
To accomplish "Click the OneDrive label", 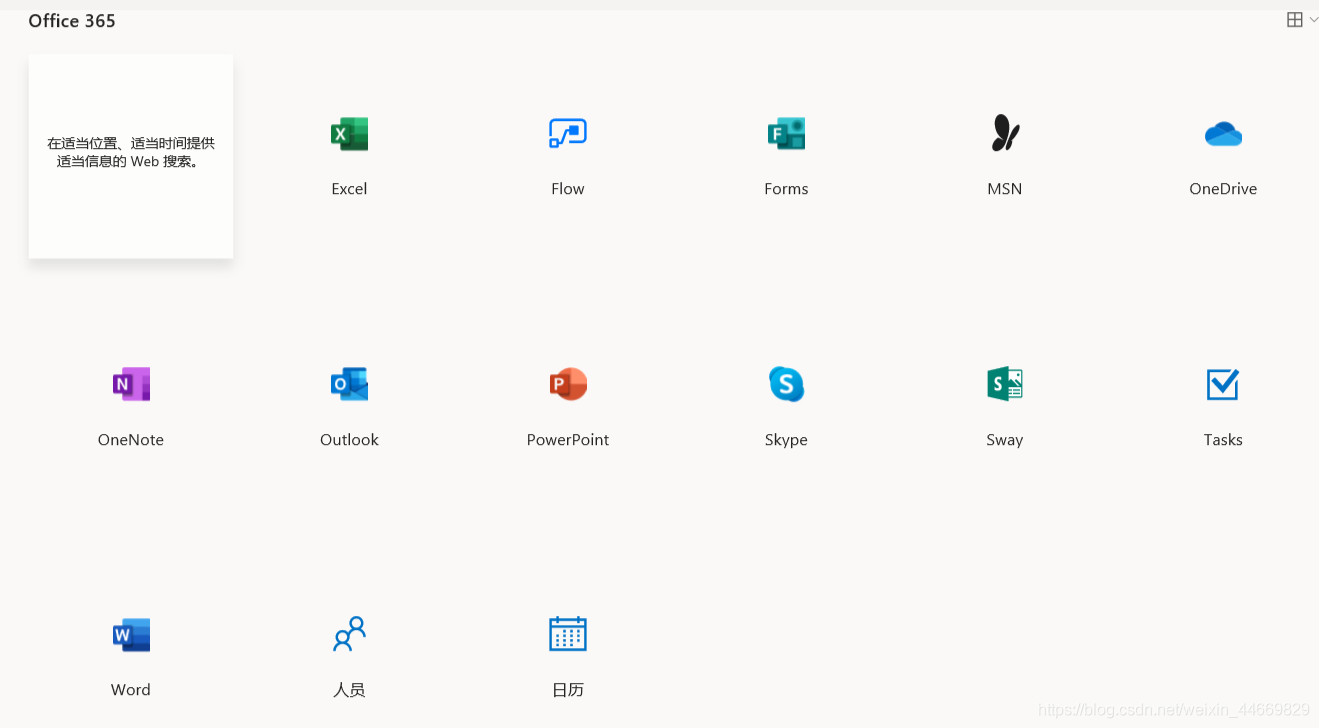I will (1223, 188).
